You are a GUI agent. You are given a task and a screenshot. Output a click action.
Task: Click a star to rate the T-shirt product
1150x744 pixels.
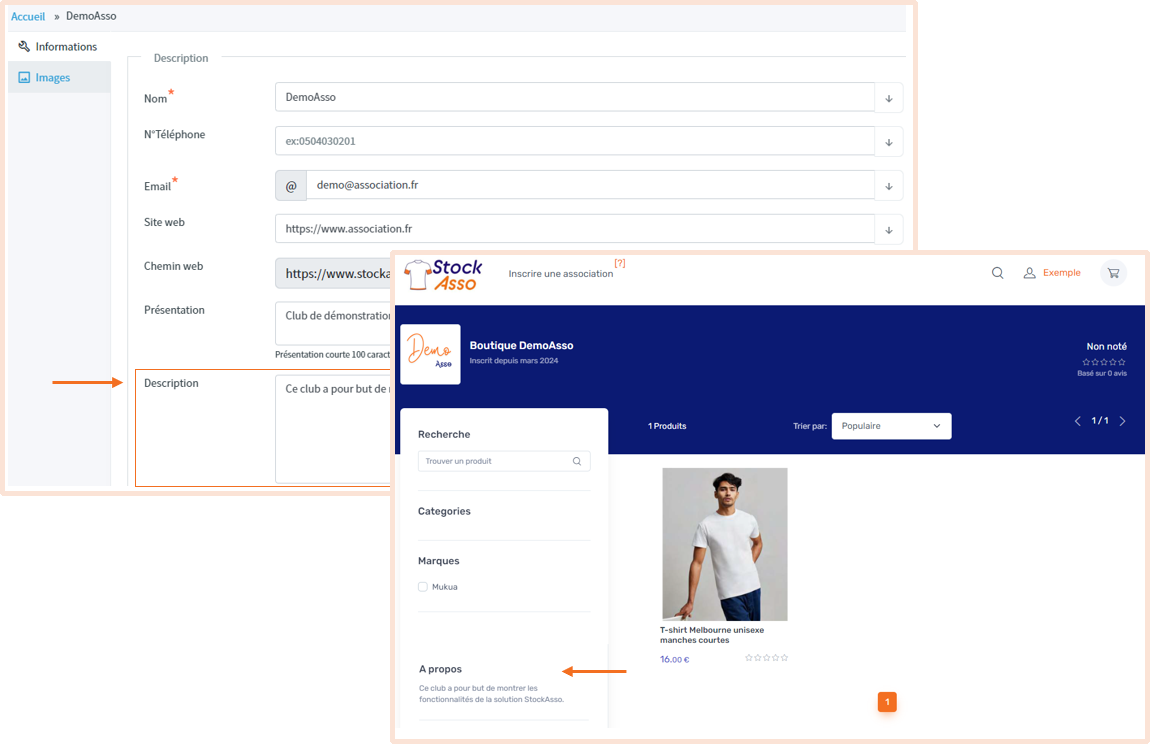[766, 658]
